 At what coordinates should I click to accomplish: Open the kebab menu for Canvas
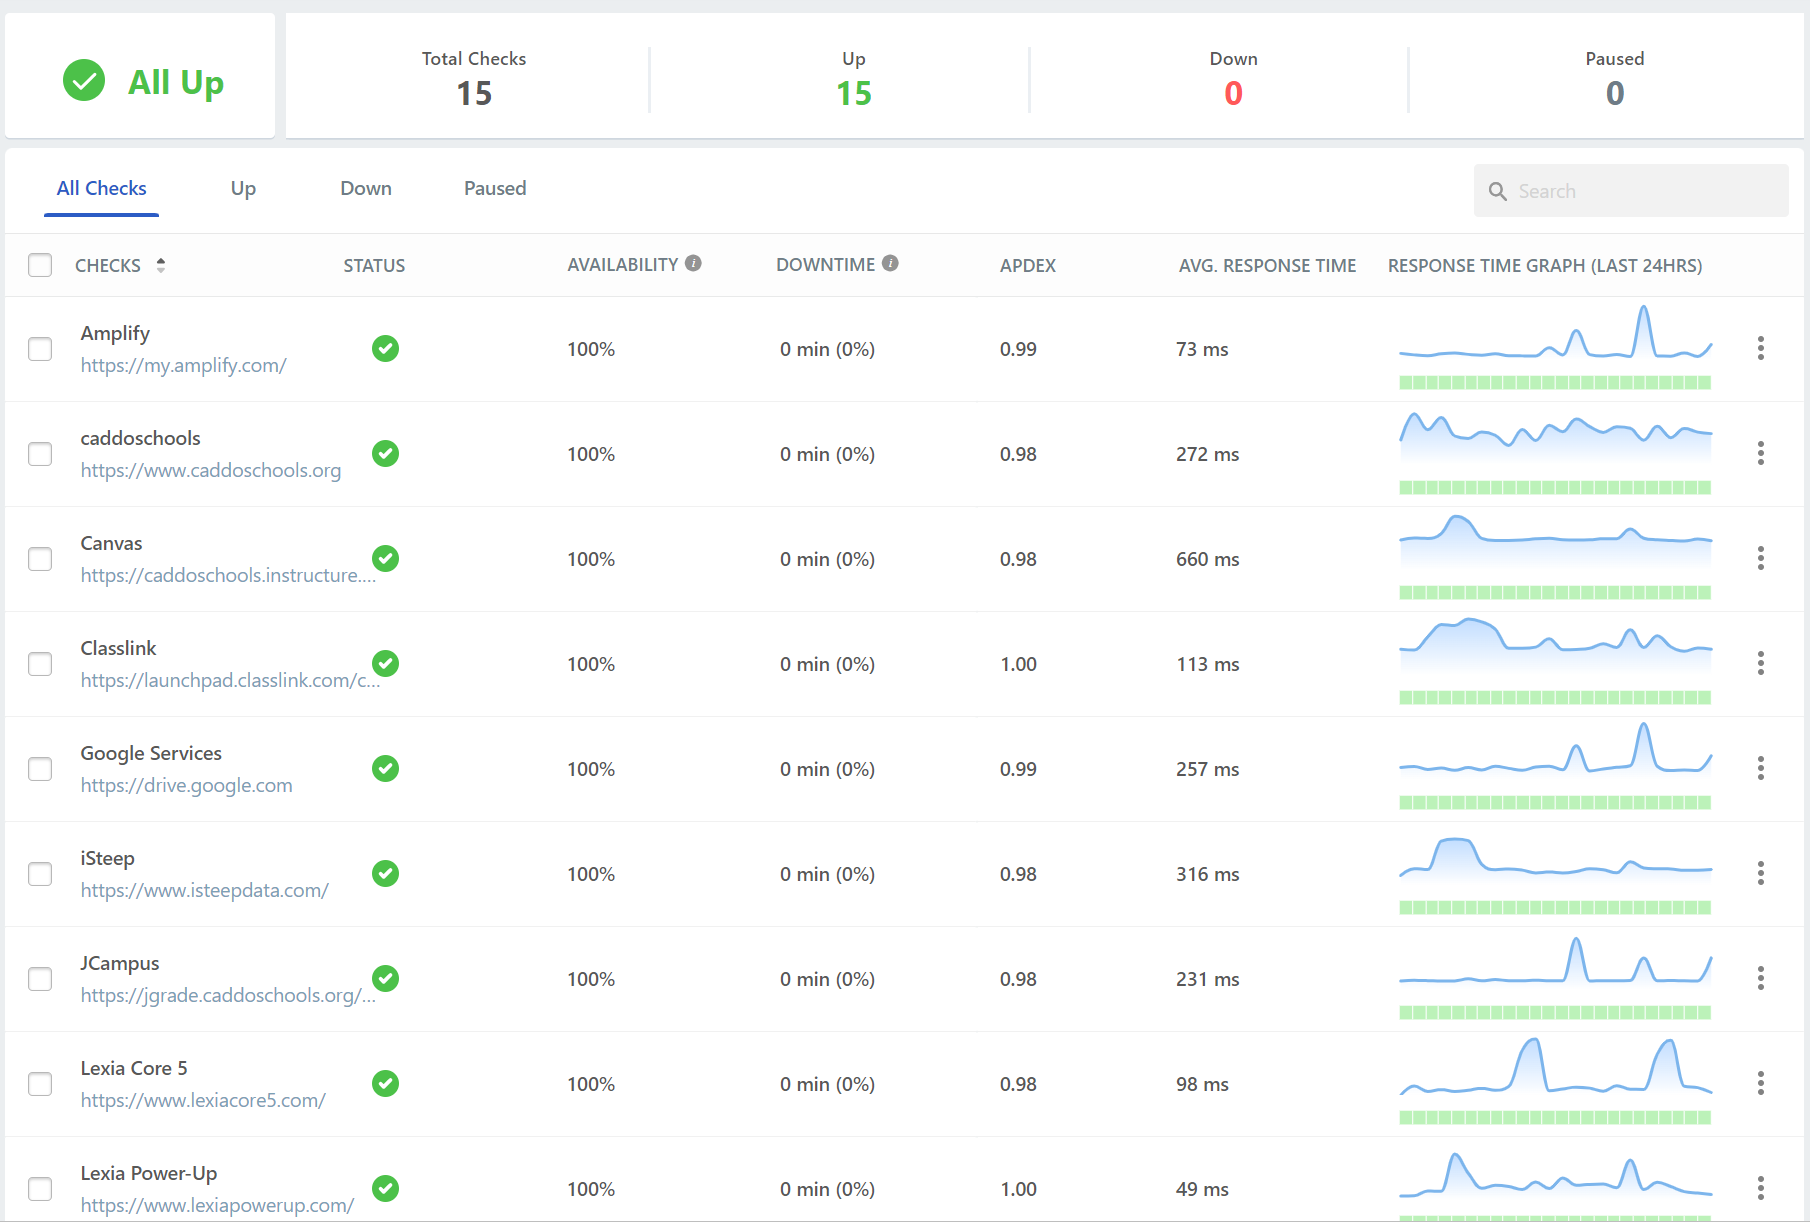point(1761,558)
